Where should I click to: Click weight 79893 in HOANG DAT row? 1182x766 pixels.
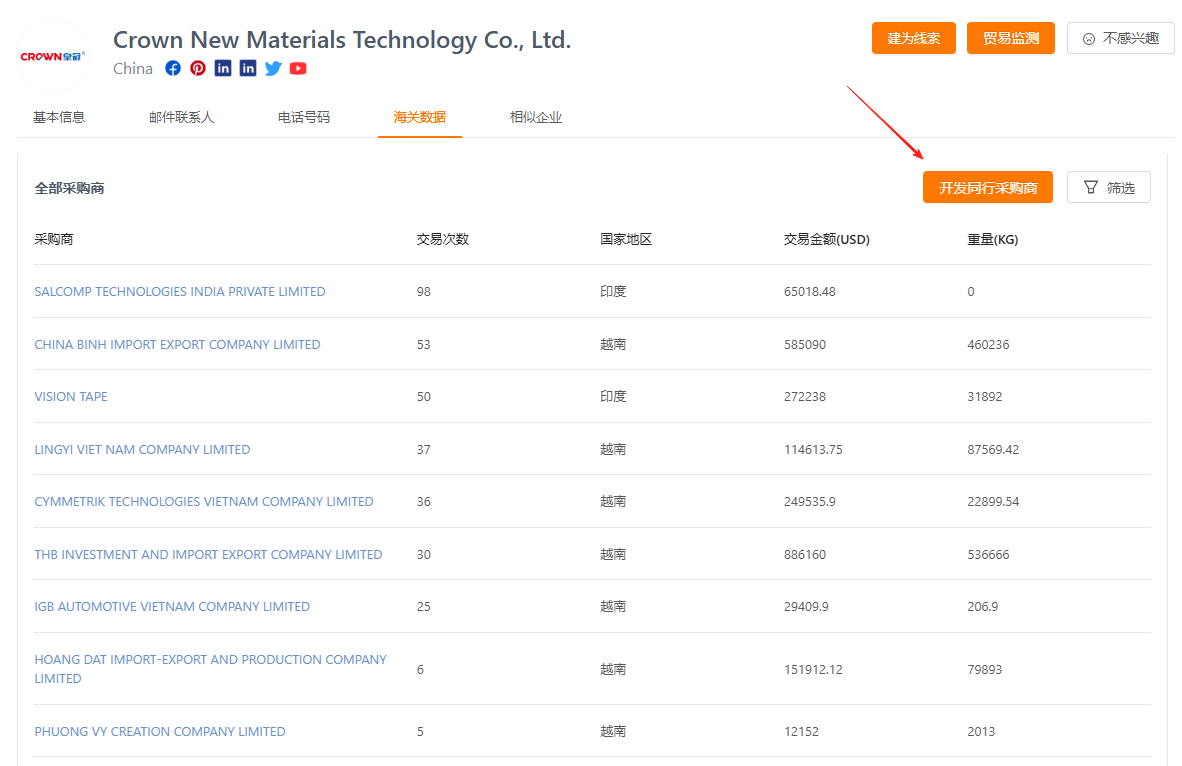point(984,669)
